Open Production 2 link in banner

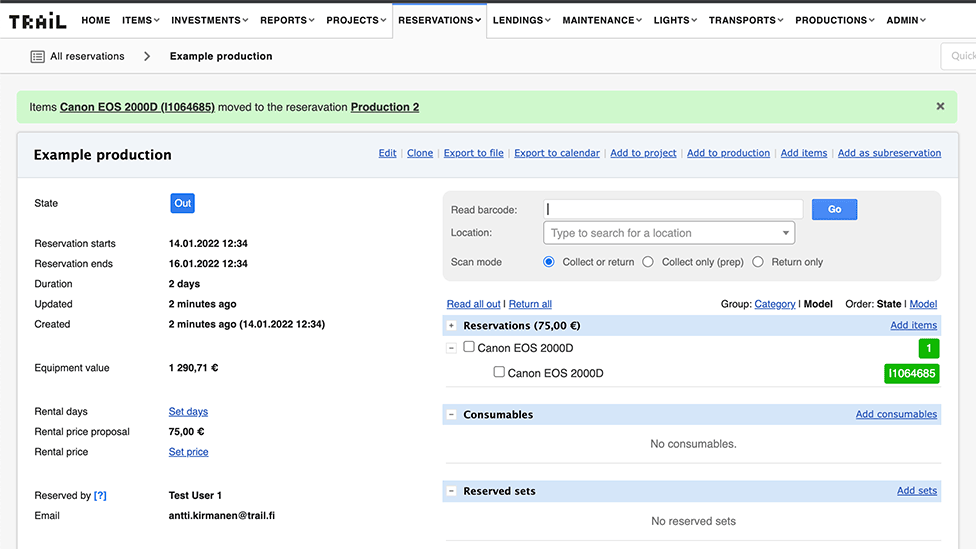point(385,107)
